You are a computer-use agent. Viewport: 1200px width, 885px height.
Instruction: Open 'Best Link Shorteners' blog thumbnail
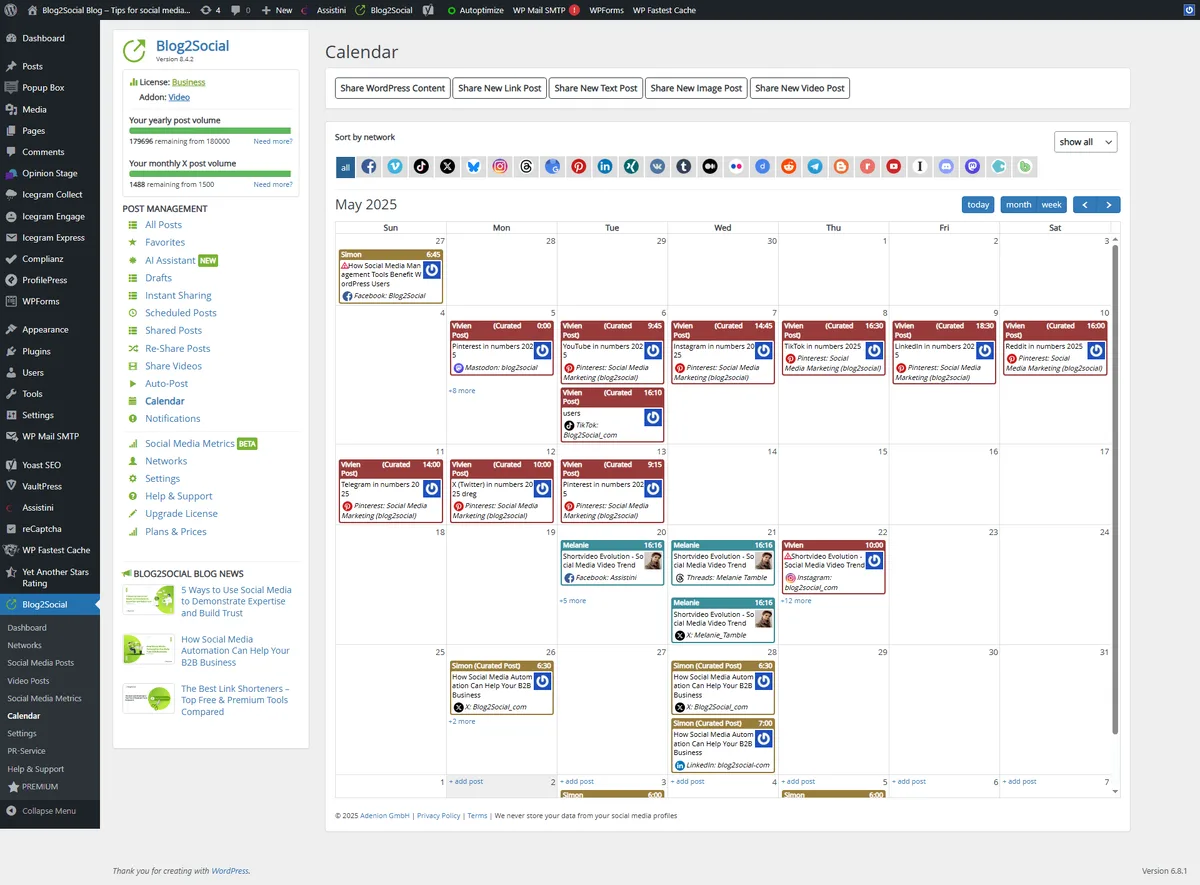148,698
